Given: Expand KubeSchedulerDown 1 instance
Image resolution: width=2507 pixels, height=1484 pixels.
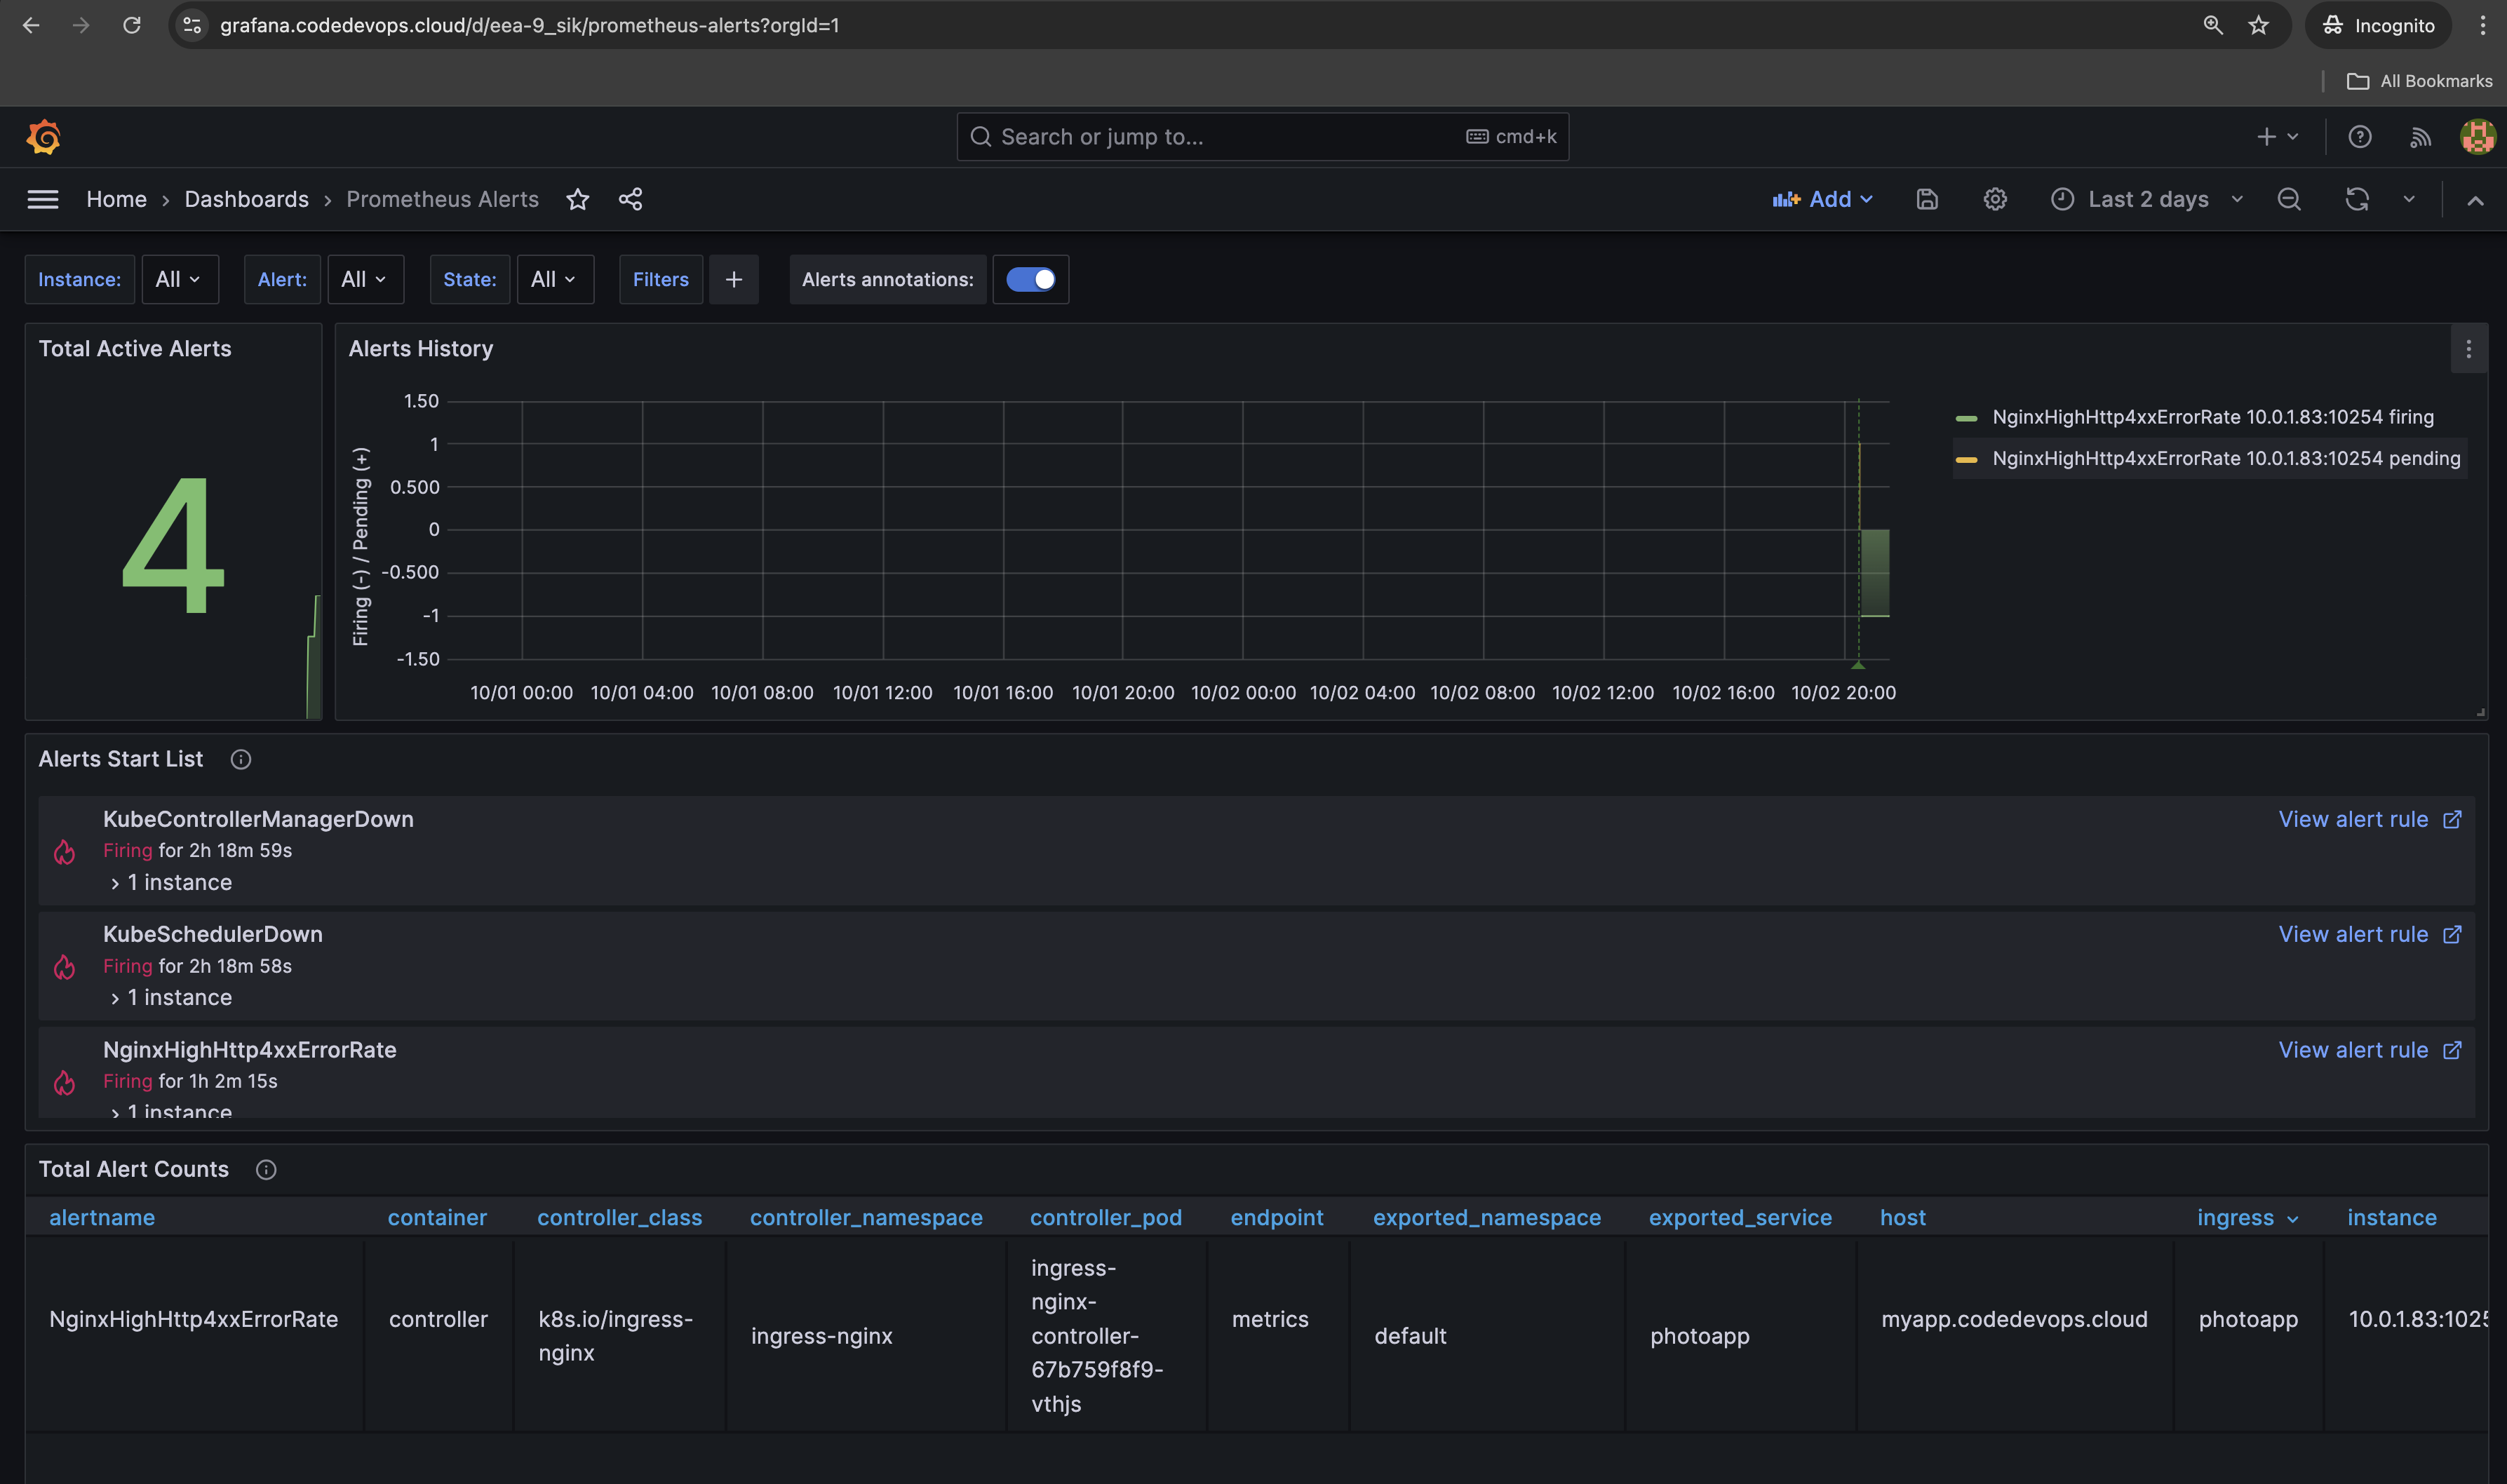Looking at the screenshot, I should (x=171, y=998).
